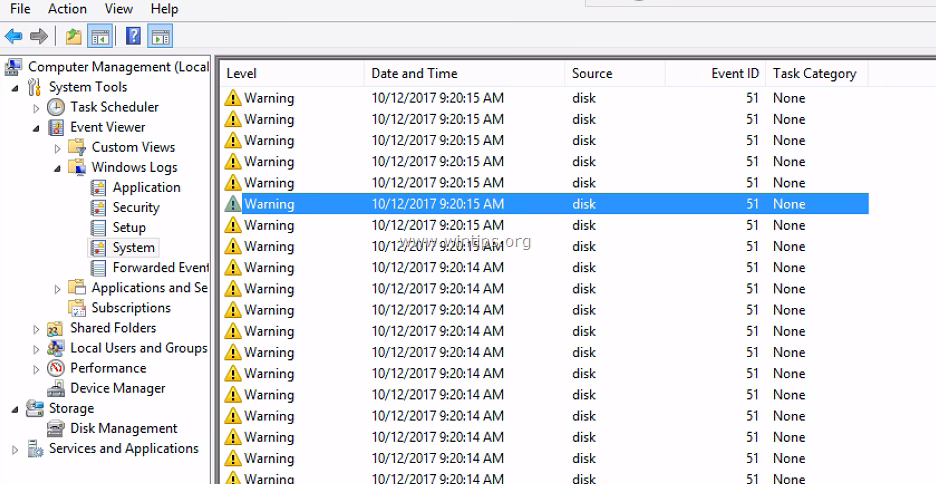
Task: Click the Source cell 'disk' in highlighted row
Action: (584, 204)
